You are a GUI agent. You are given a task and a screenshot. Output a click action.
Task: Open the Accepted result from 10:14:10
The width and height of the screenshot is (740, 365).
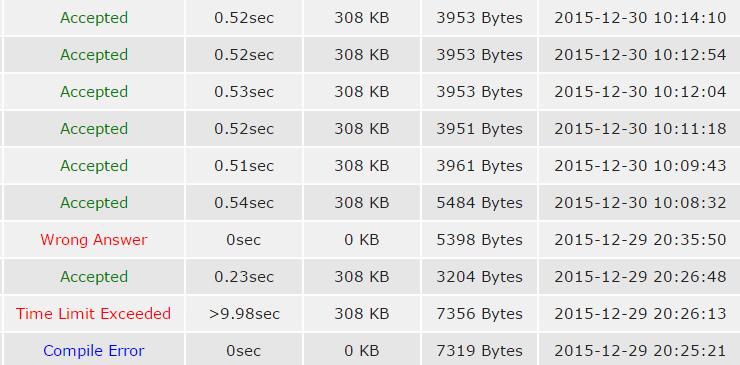coord(94,18)
